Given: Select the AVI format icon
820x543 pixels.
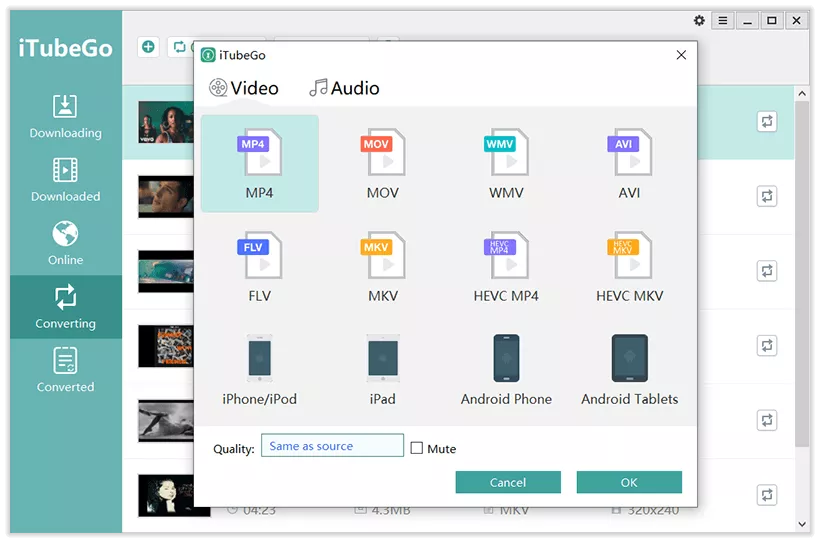Looking at the screenshot, I should pyautogui.click(x=629, y=155).
